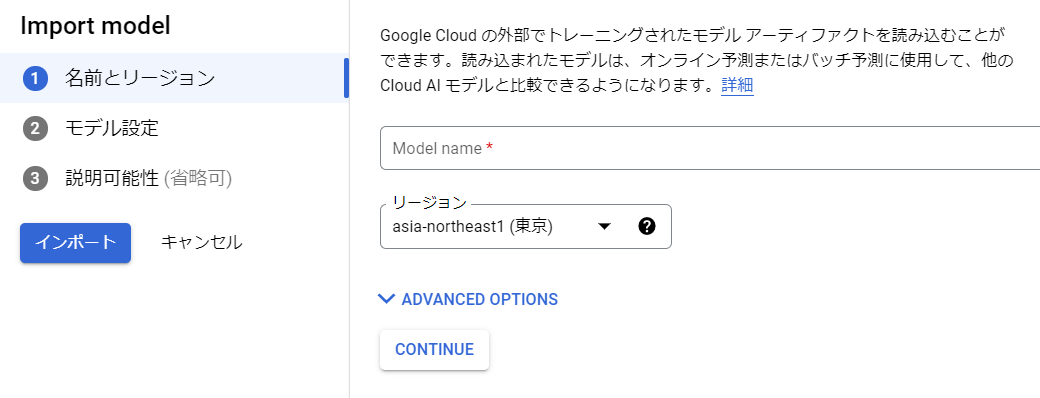Screen dimensions: 1040x398
Task: Open the 詳細 link
Action: coord(737,86)
